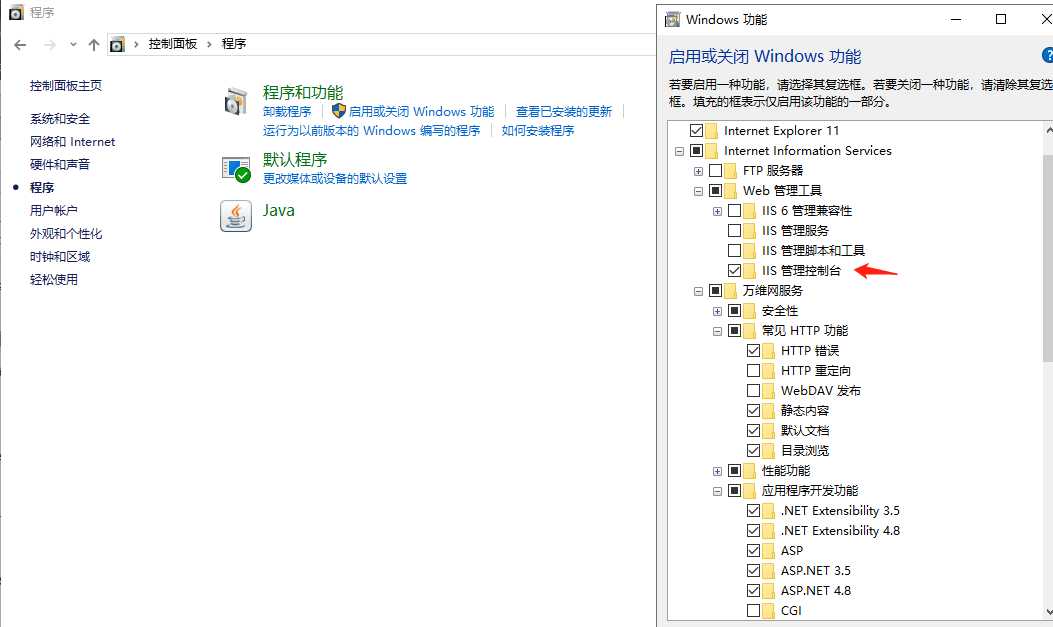Screen dimensions: 1053x627
Task: Click the help icon in Windows 功能 dialog
Action: pyautogui.click(x=1048, y=55)
